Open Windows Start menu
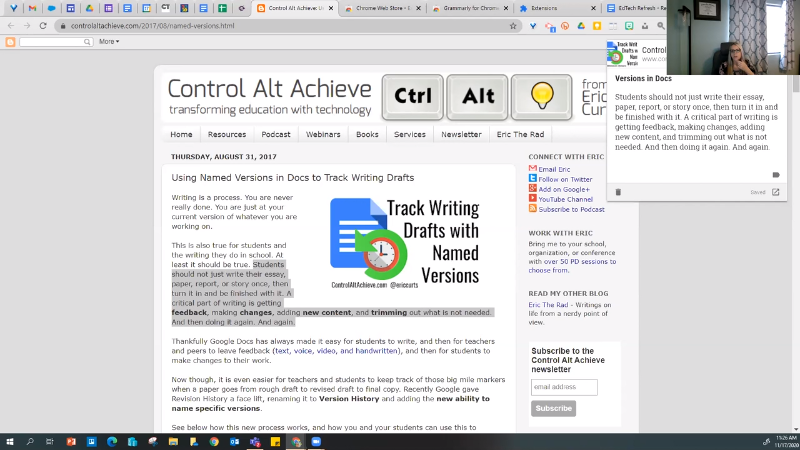The image size is (800, 450). click(10, 442)
